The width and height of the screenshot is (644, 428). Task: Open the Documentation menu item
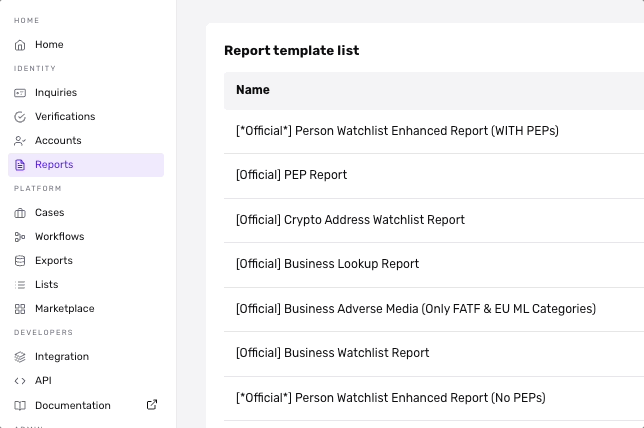coord(72,405)
